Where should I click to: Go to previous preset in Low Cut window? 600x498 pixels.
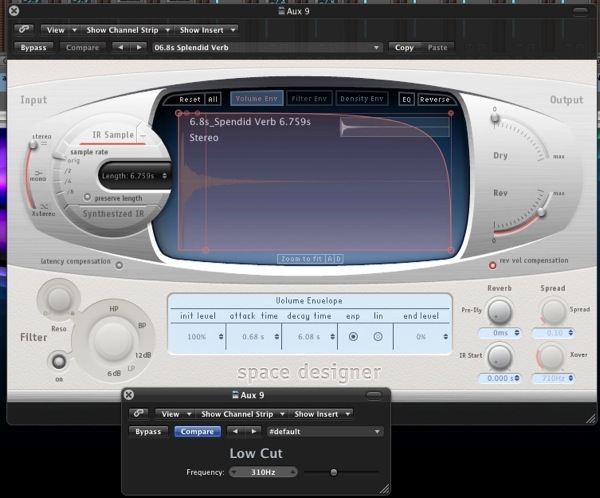pyautogui.click(x=235, y=431)
